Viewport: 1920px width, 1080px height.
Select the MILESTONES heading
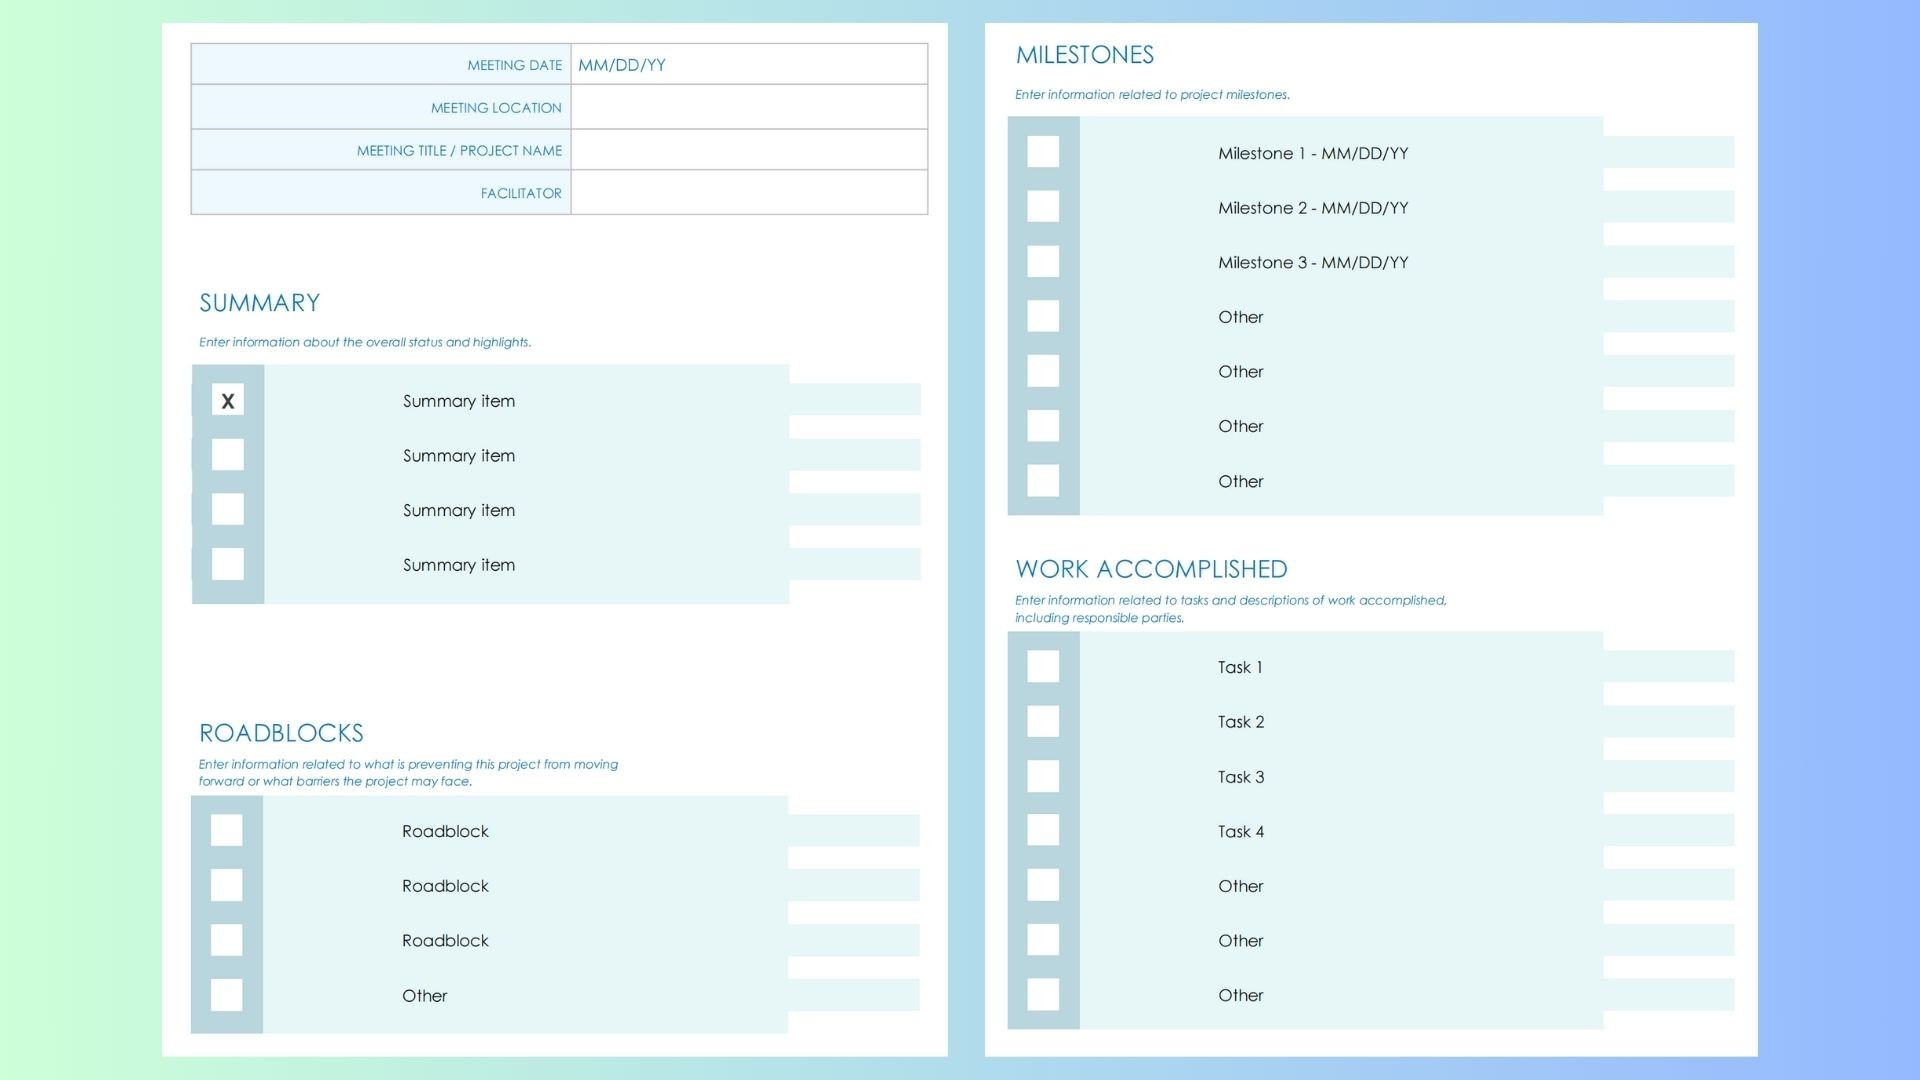1085,55
